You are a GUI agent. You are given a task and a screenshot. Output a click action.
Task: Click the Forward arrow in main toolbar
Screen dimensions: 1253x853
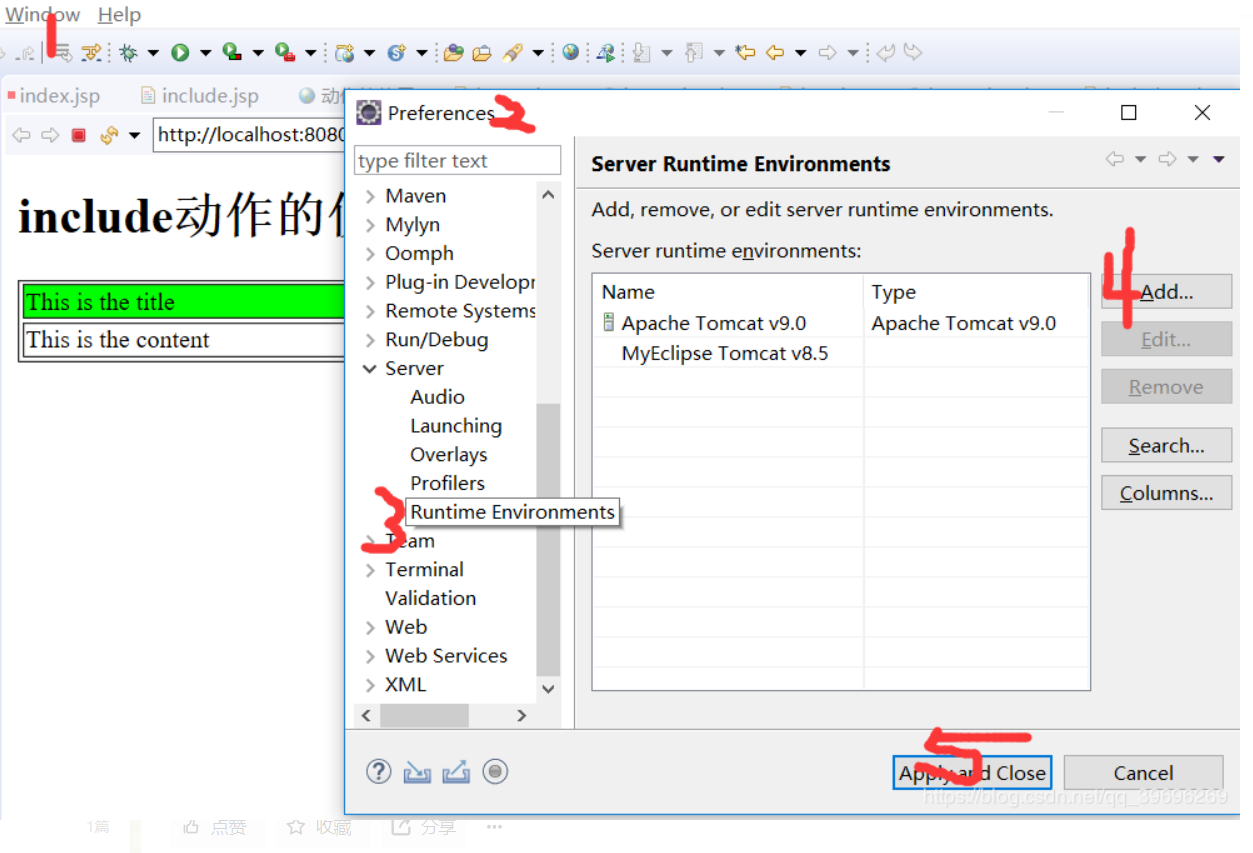point(827,53)
